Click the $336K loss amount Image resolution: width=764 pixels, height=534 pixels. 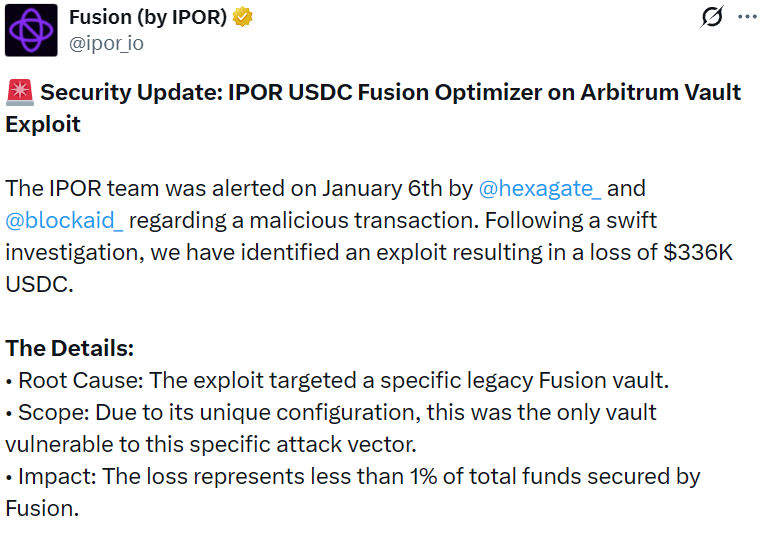click(698, 252)
